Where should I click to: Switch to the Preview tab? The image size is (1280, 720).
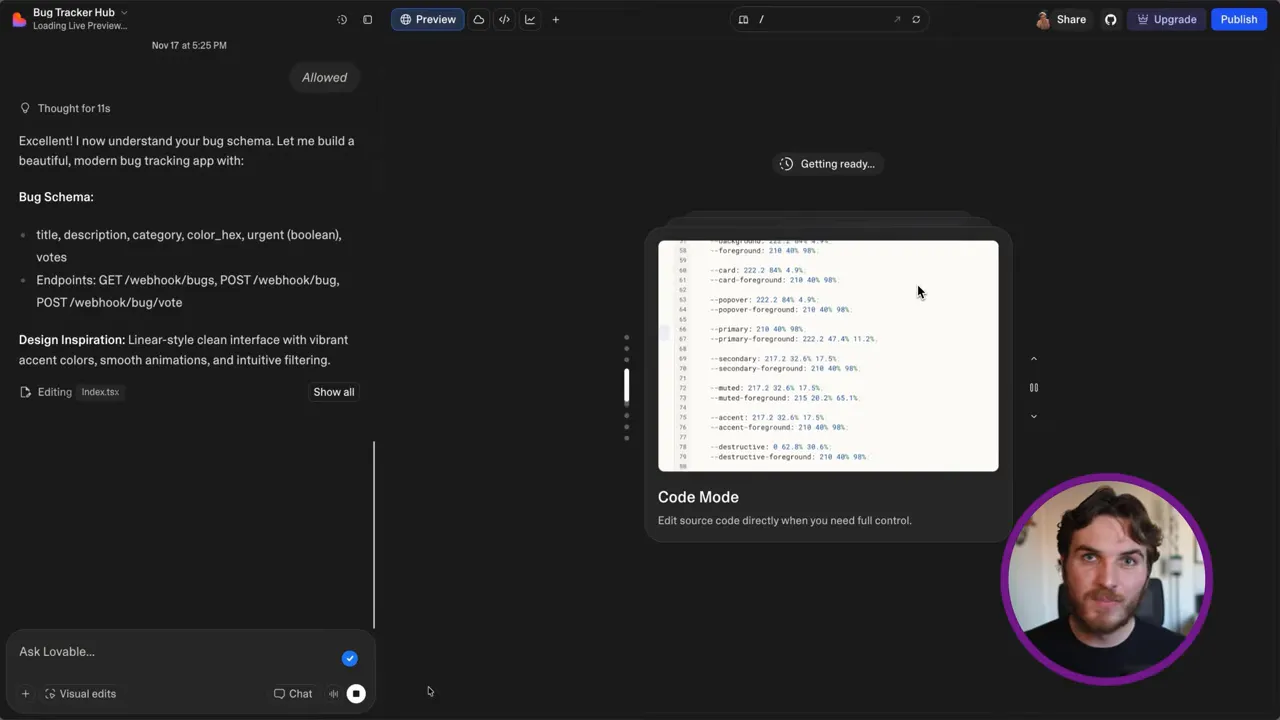click(x=428, y=19)
